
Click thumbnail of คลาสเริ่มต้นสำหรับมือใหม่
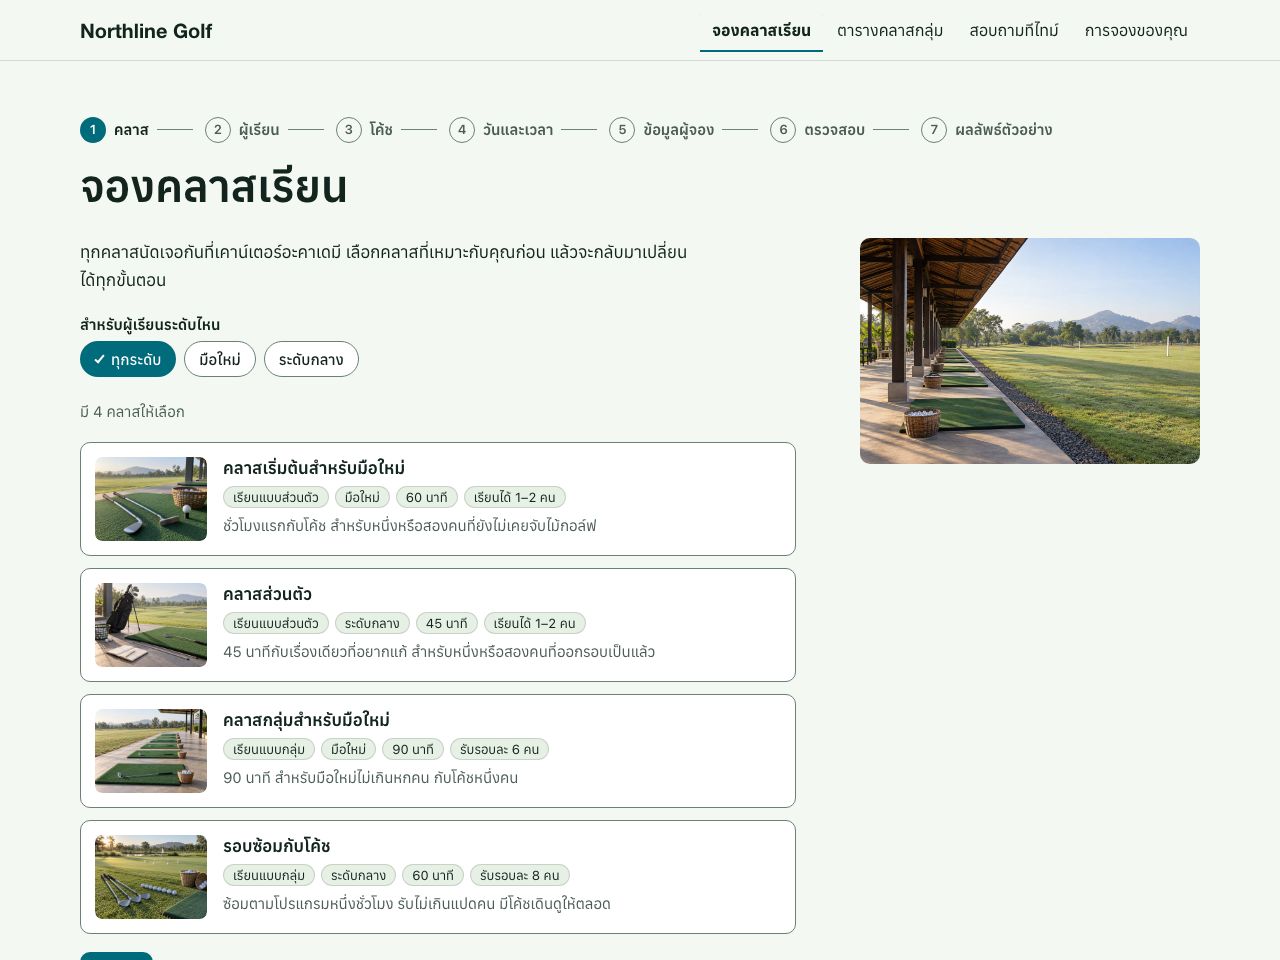coord(151,499)
